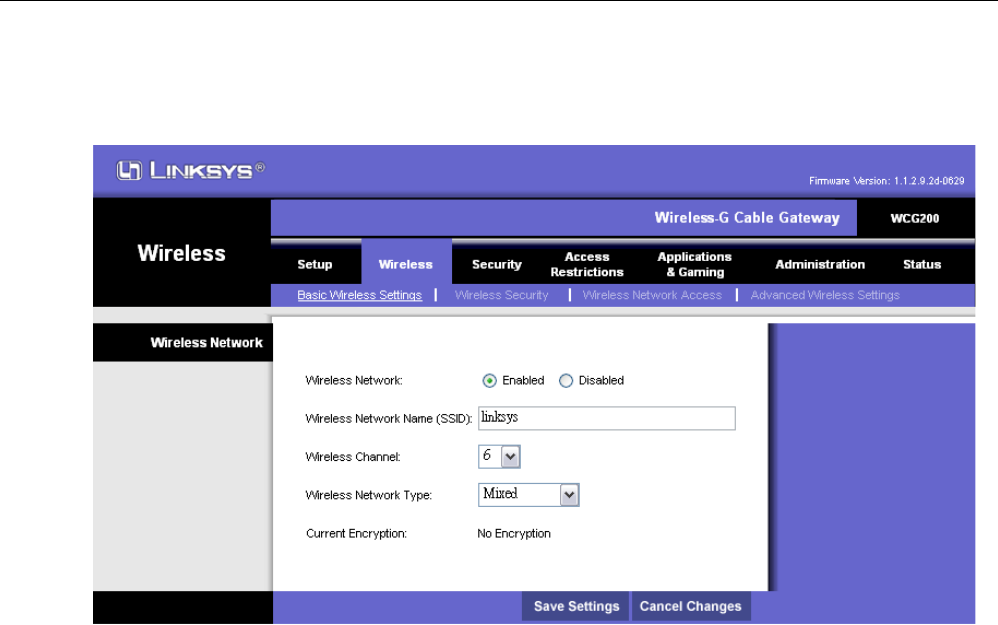Screen dimensions: 998x625
Task: Go to Wireless Network Access subpage
Action: point(652,295)
